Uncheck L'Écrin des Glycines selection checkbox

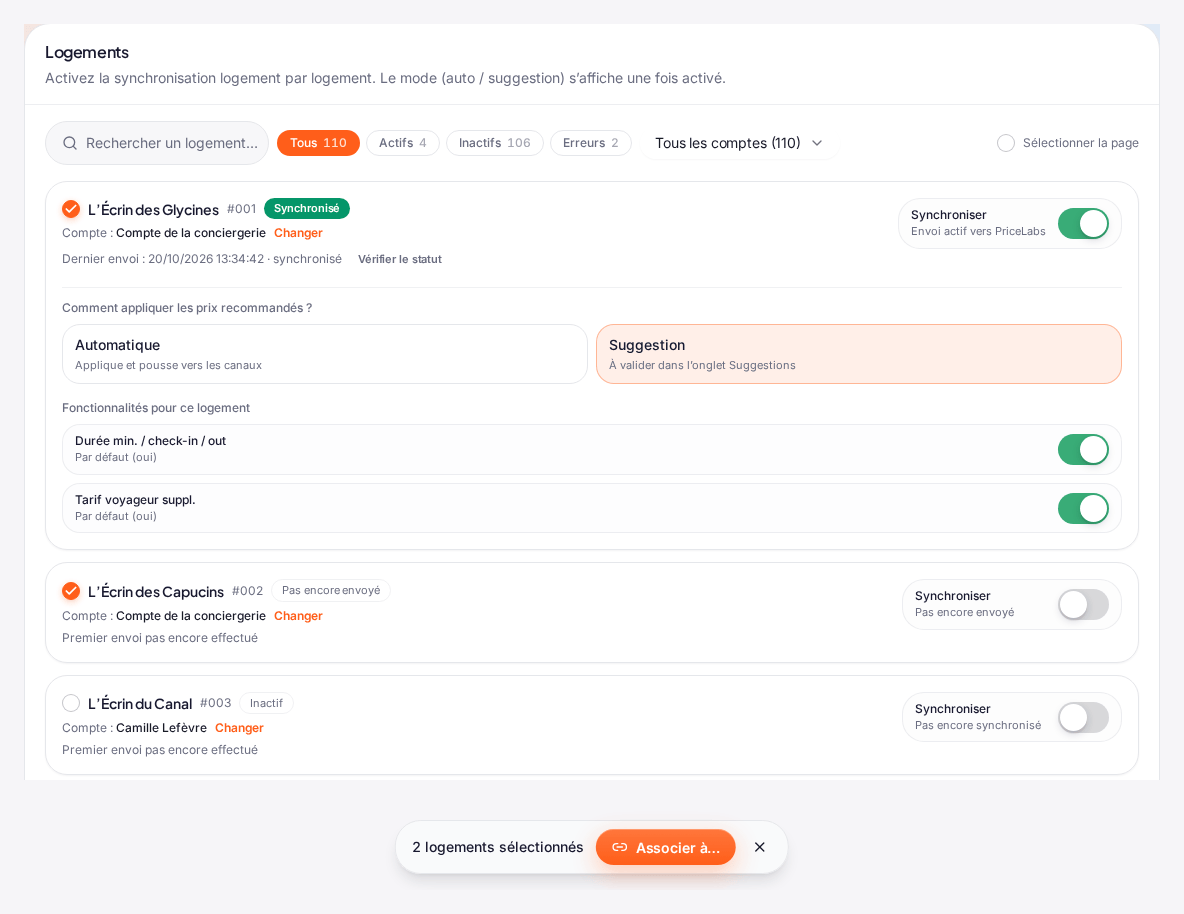[71, 208]
